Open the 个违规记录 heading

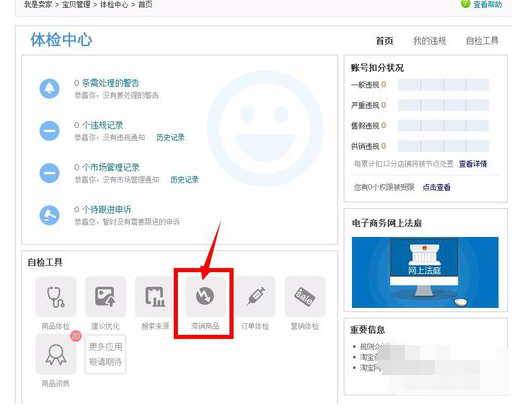coord(102,125)
